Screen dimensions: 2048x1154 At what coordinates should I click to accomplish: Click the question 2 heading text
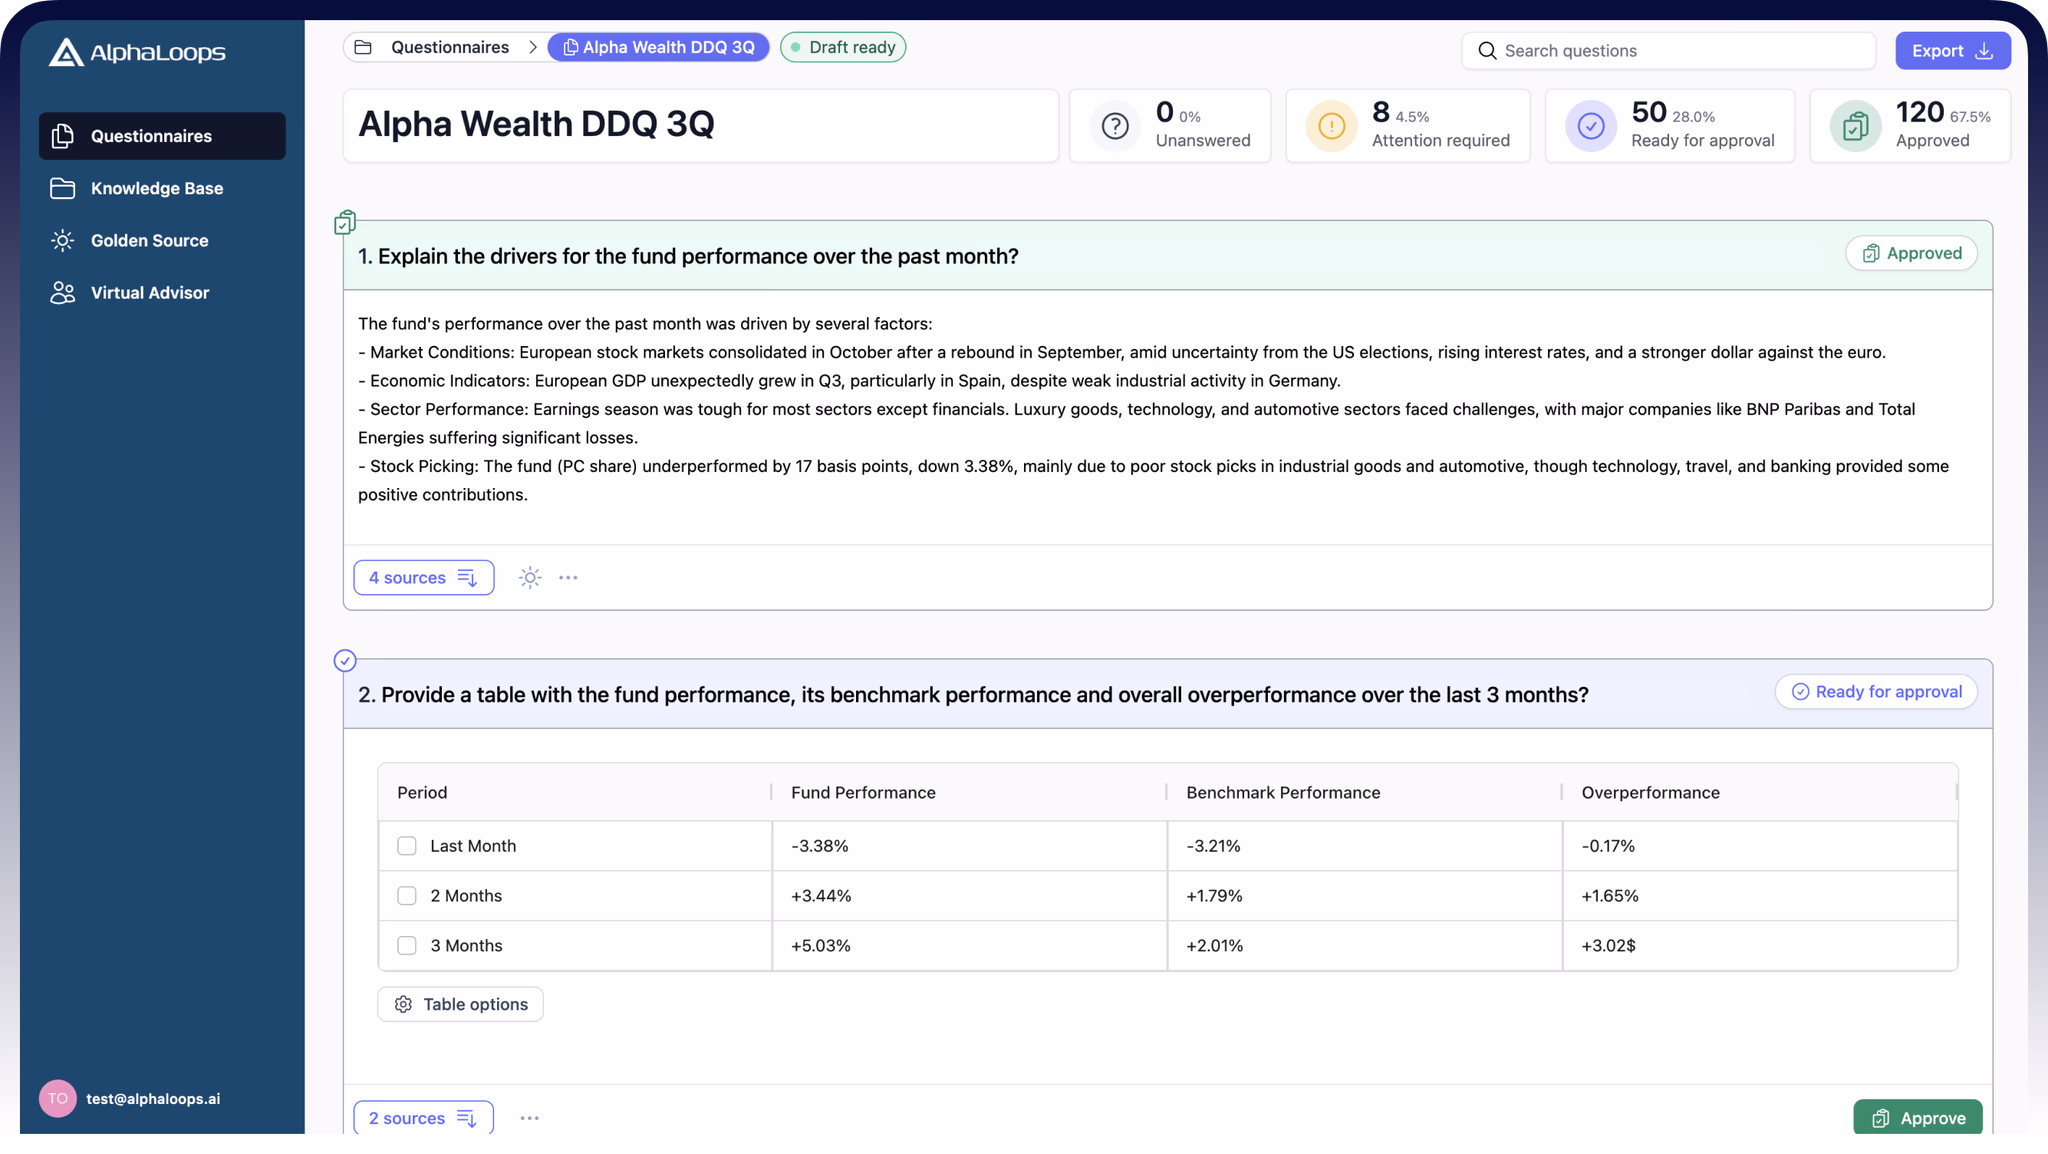973,694
